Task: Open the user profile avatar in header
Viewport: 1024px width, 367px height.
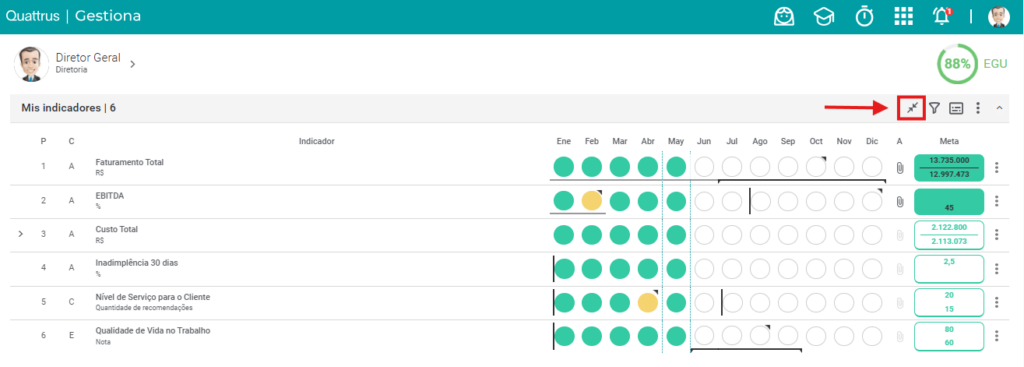Action: coord(999,16)
